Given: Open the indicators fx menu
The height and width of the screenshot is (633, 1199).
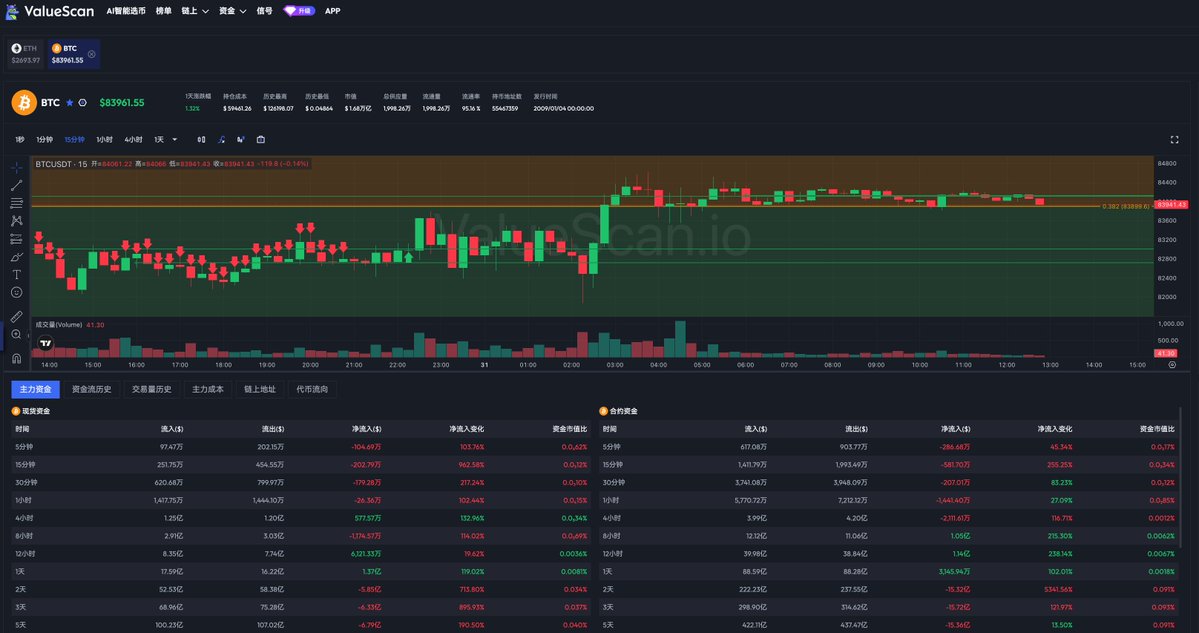Looking at the screenshot, I should (x=221, y=140).
